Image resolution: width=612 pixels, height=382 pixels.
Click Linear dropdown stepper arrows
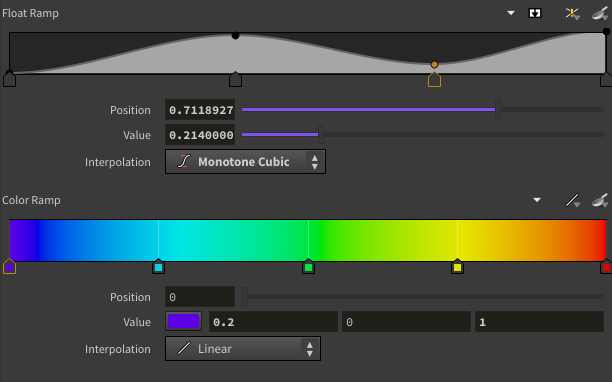pyautogui.click(x=310, y=349)
